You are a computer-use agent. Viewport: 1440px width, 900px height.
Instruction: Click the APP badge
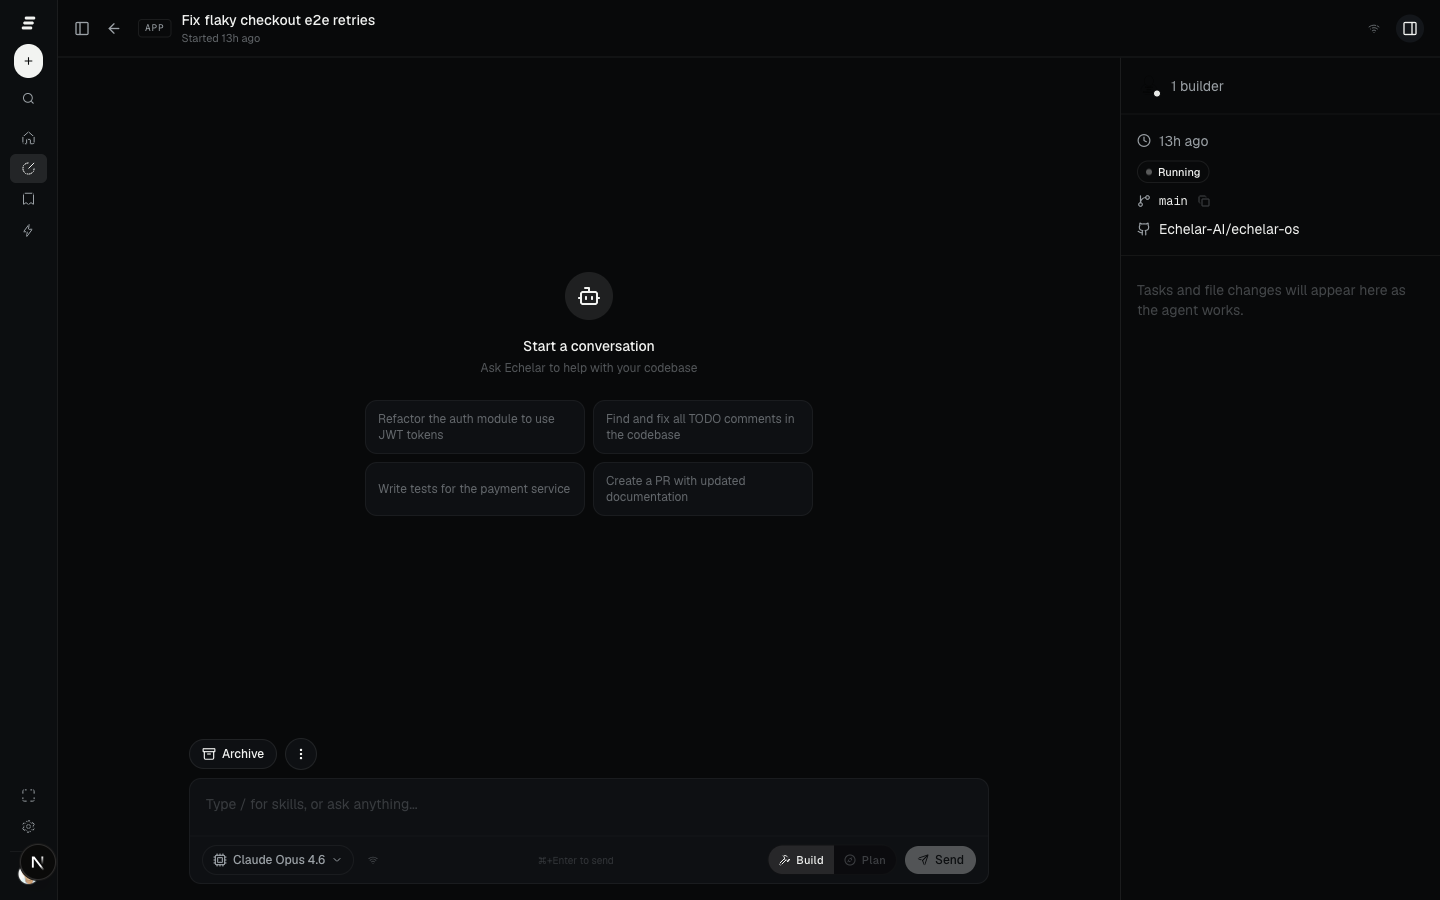click(x=154, y=28)
